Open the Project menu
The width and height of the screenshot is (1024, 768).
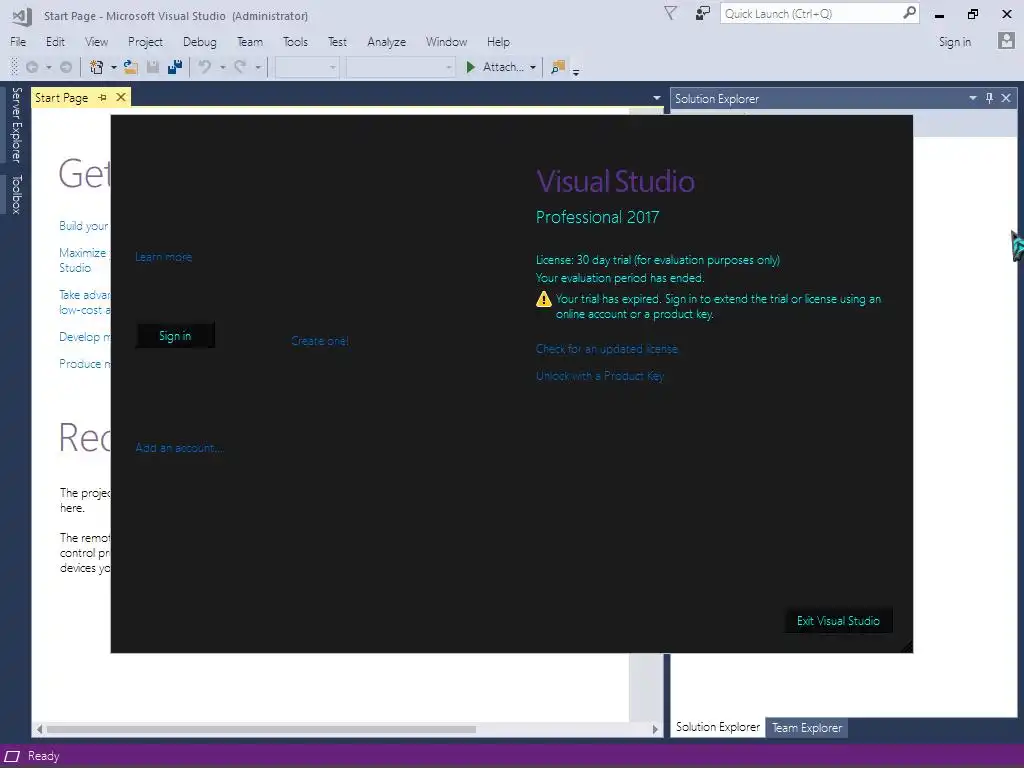click(145, 42)
